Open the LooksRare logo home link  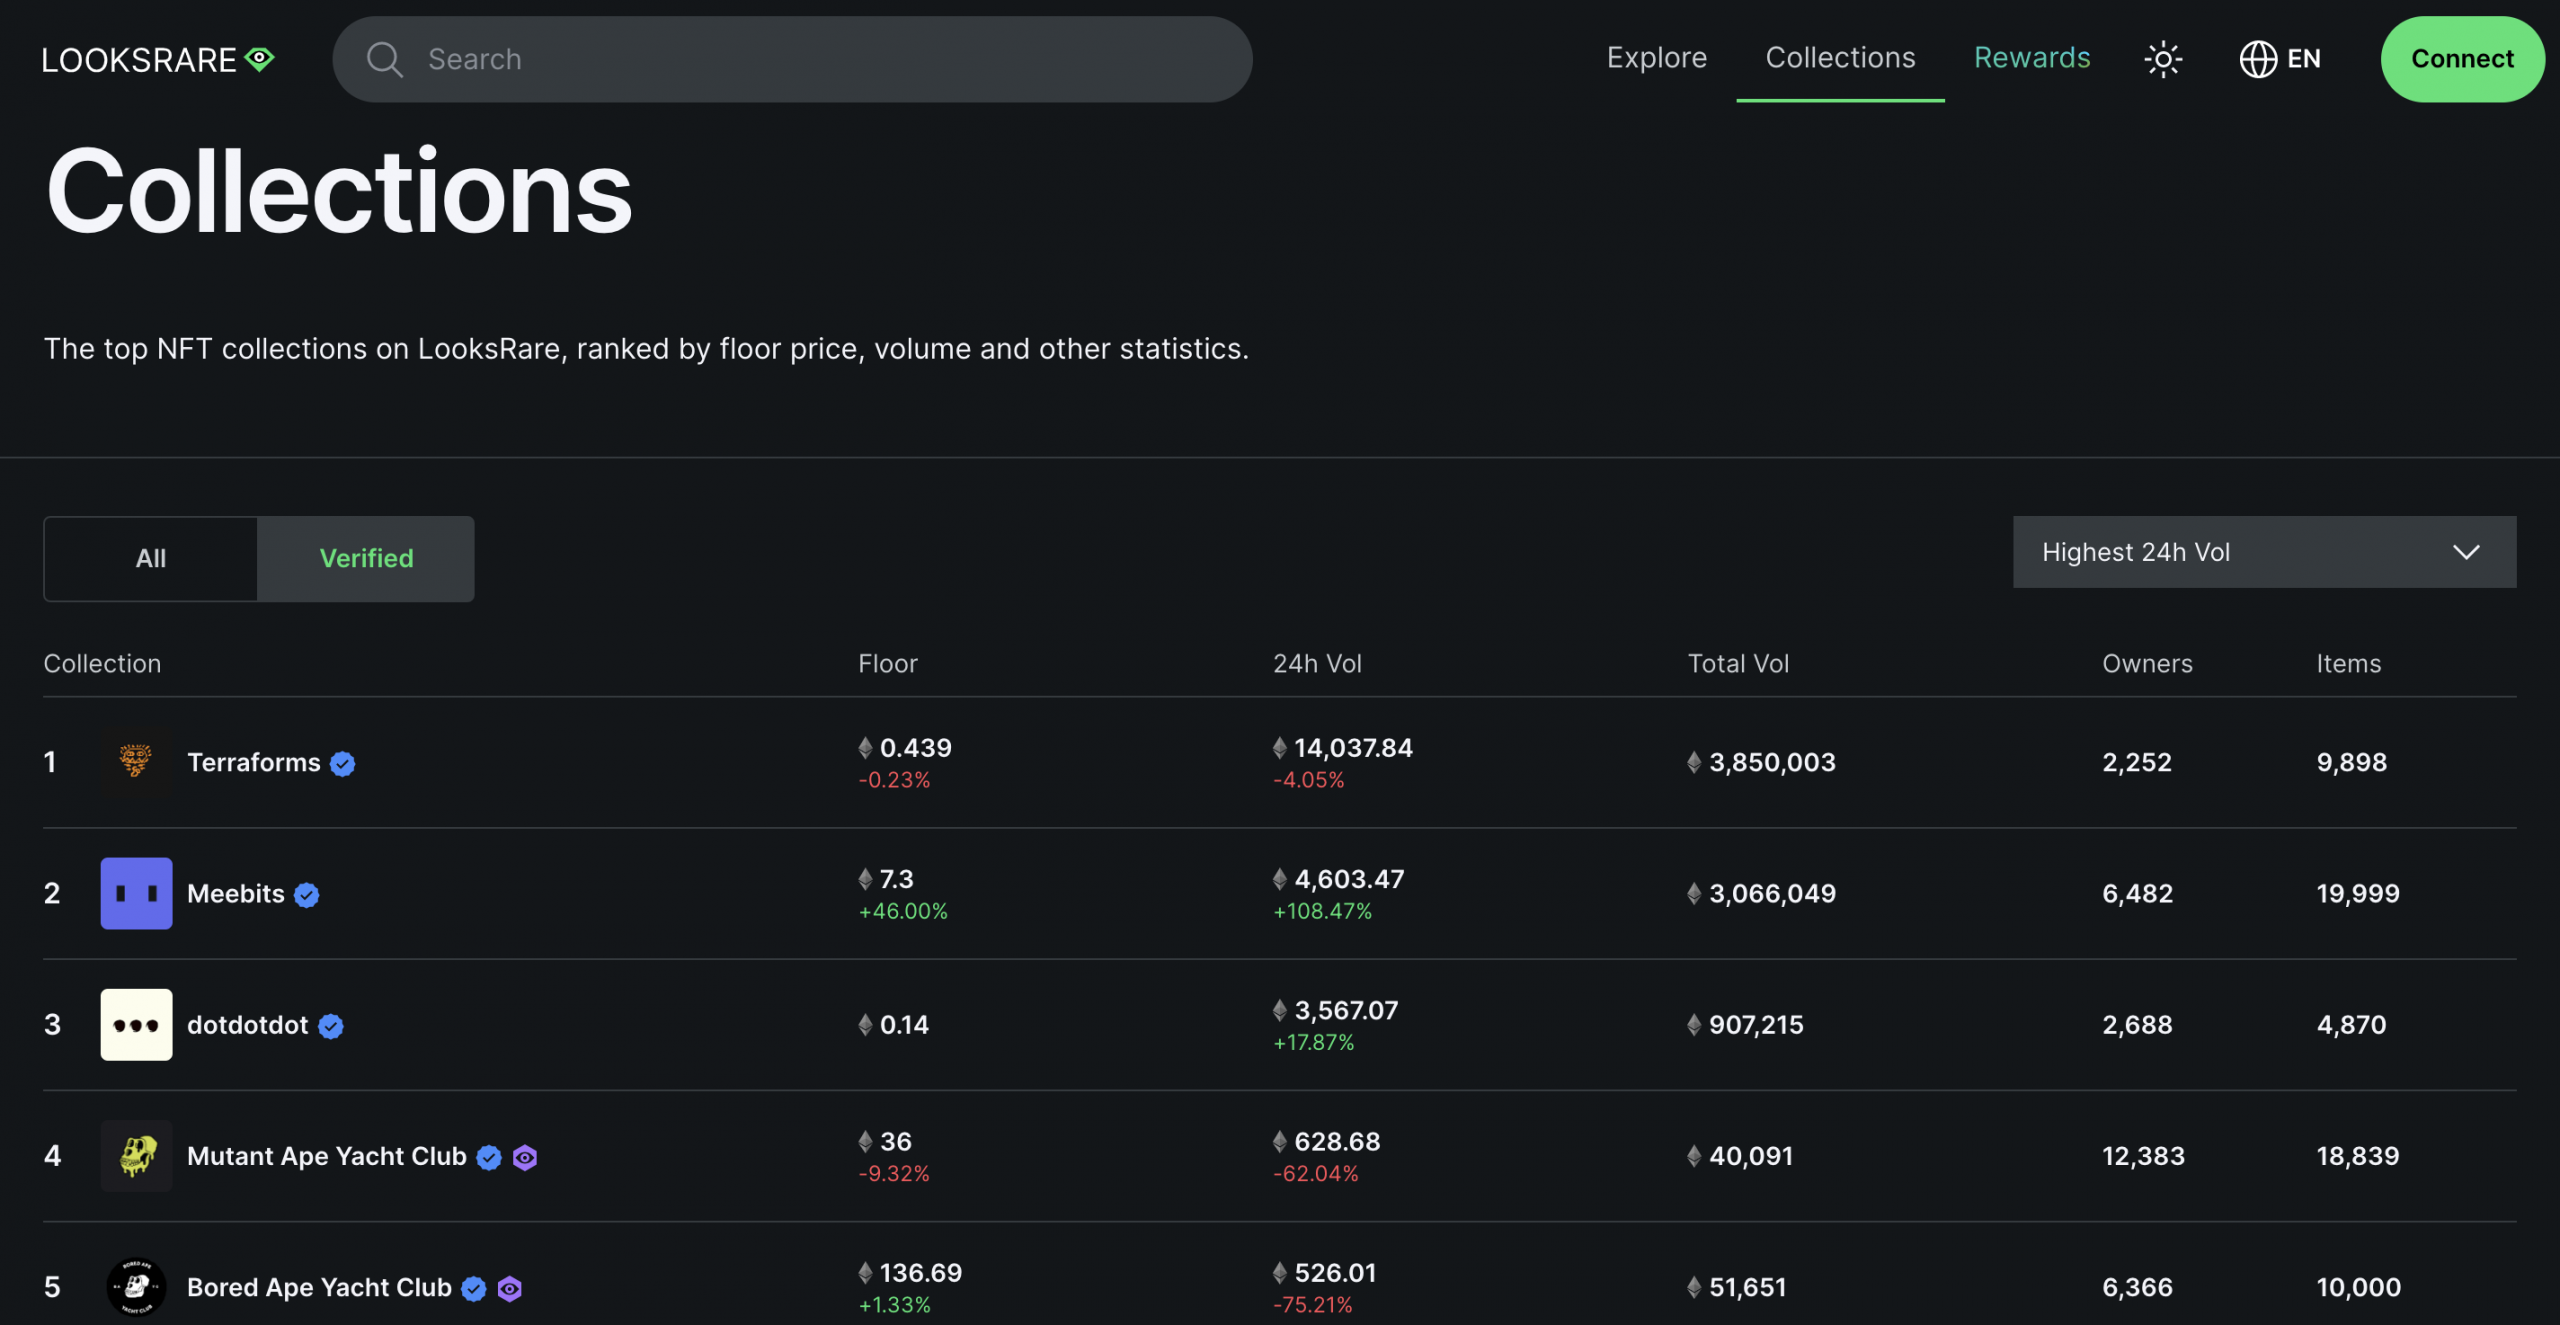point(158,59)
